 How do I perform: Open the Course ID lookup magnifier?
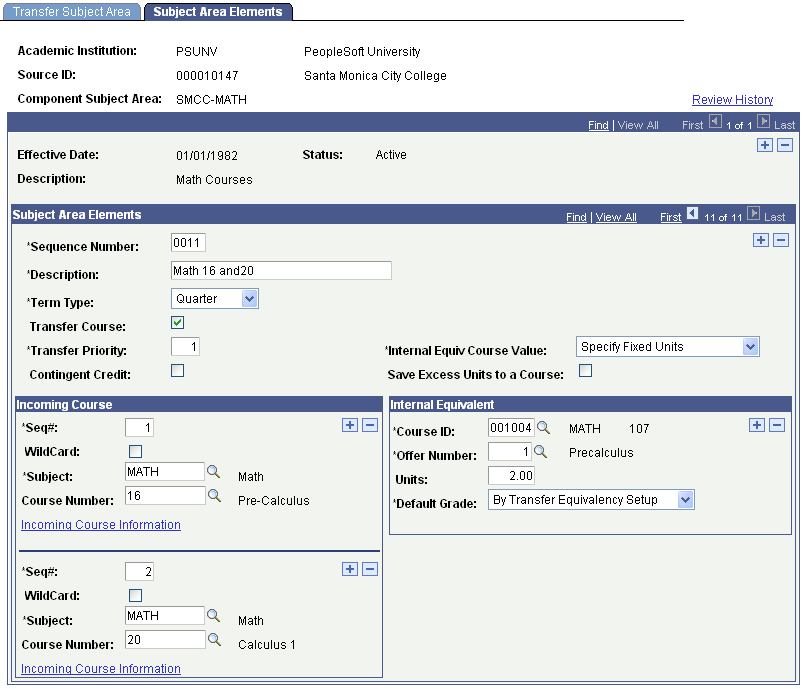coord(543,428)
